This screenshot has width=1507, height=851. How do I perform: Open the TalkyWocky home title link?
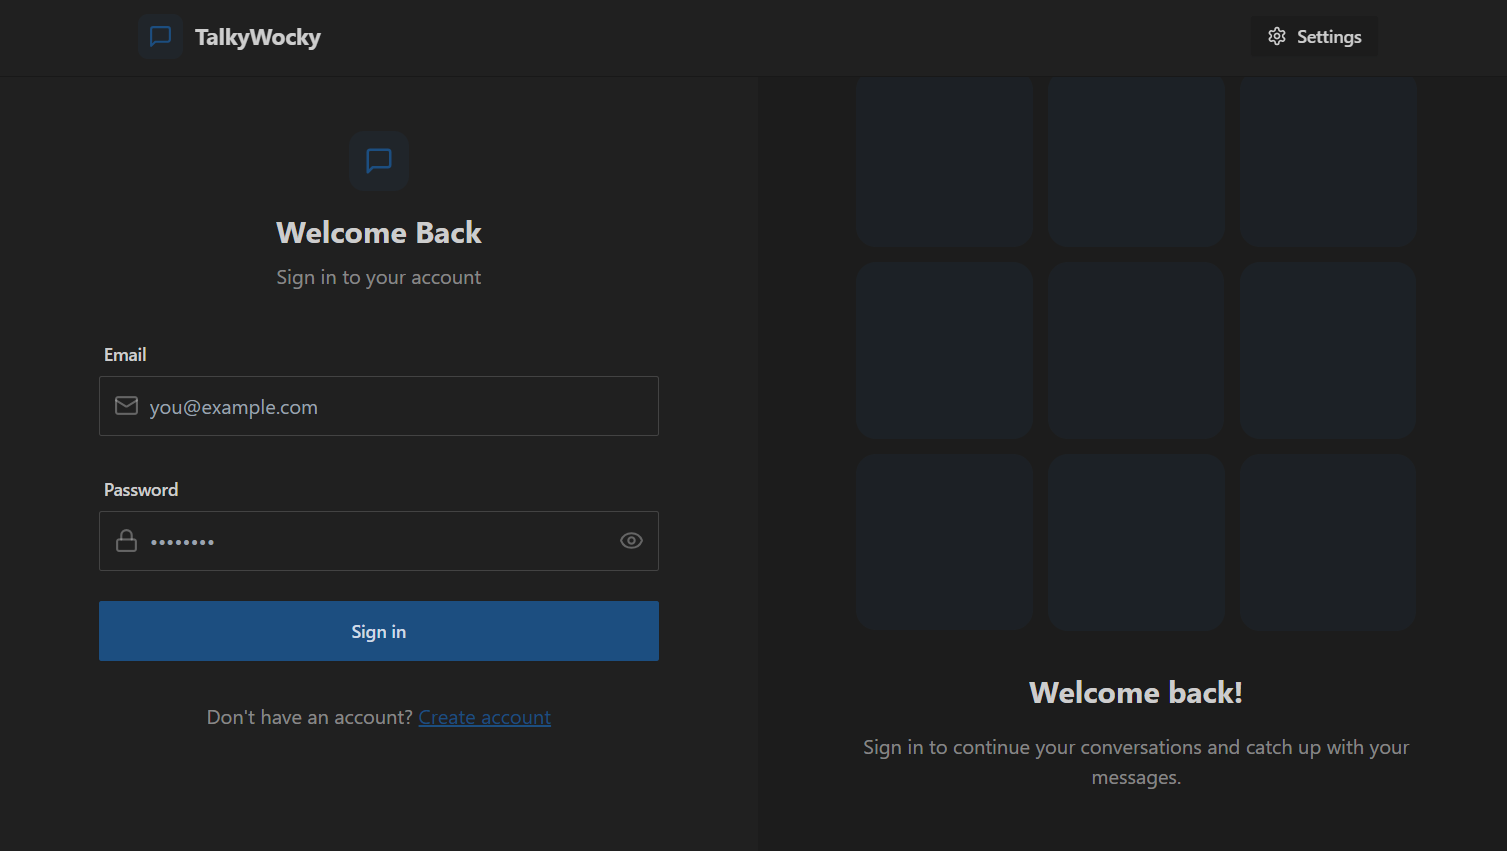point(258,37)
